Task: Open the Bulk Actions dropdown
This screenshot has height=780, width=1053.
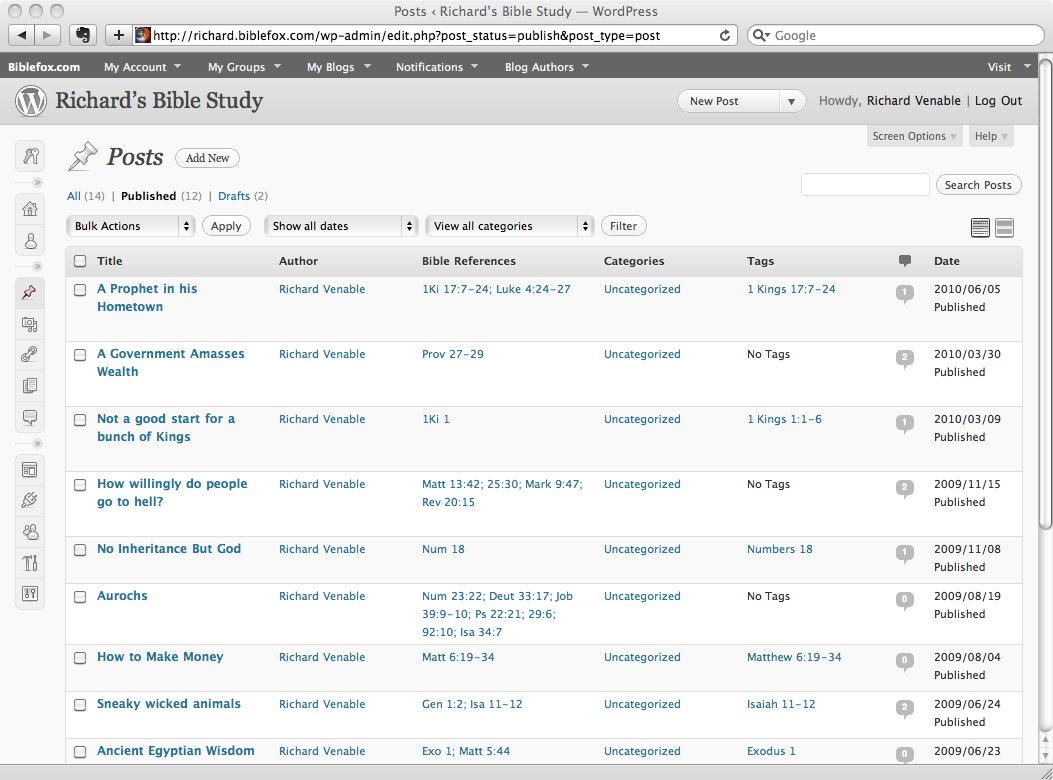Action: click(131, 226)
